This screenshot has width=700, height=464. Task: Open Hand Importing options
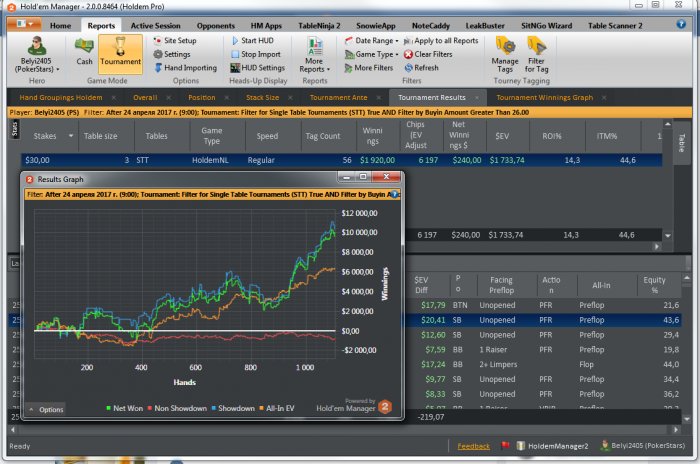coord(184,68)
